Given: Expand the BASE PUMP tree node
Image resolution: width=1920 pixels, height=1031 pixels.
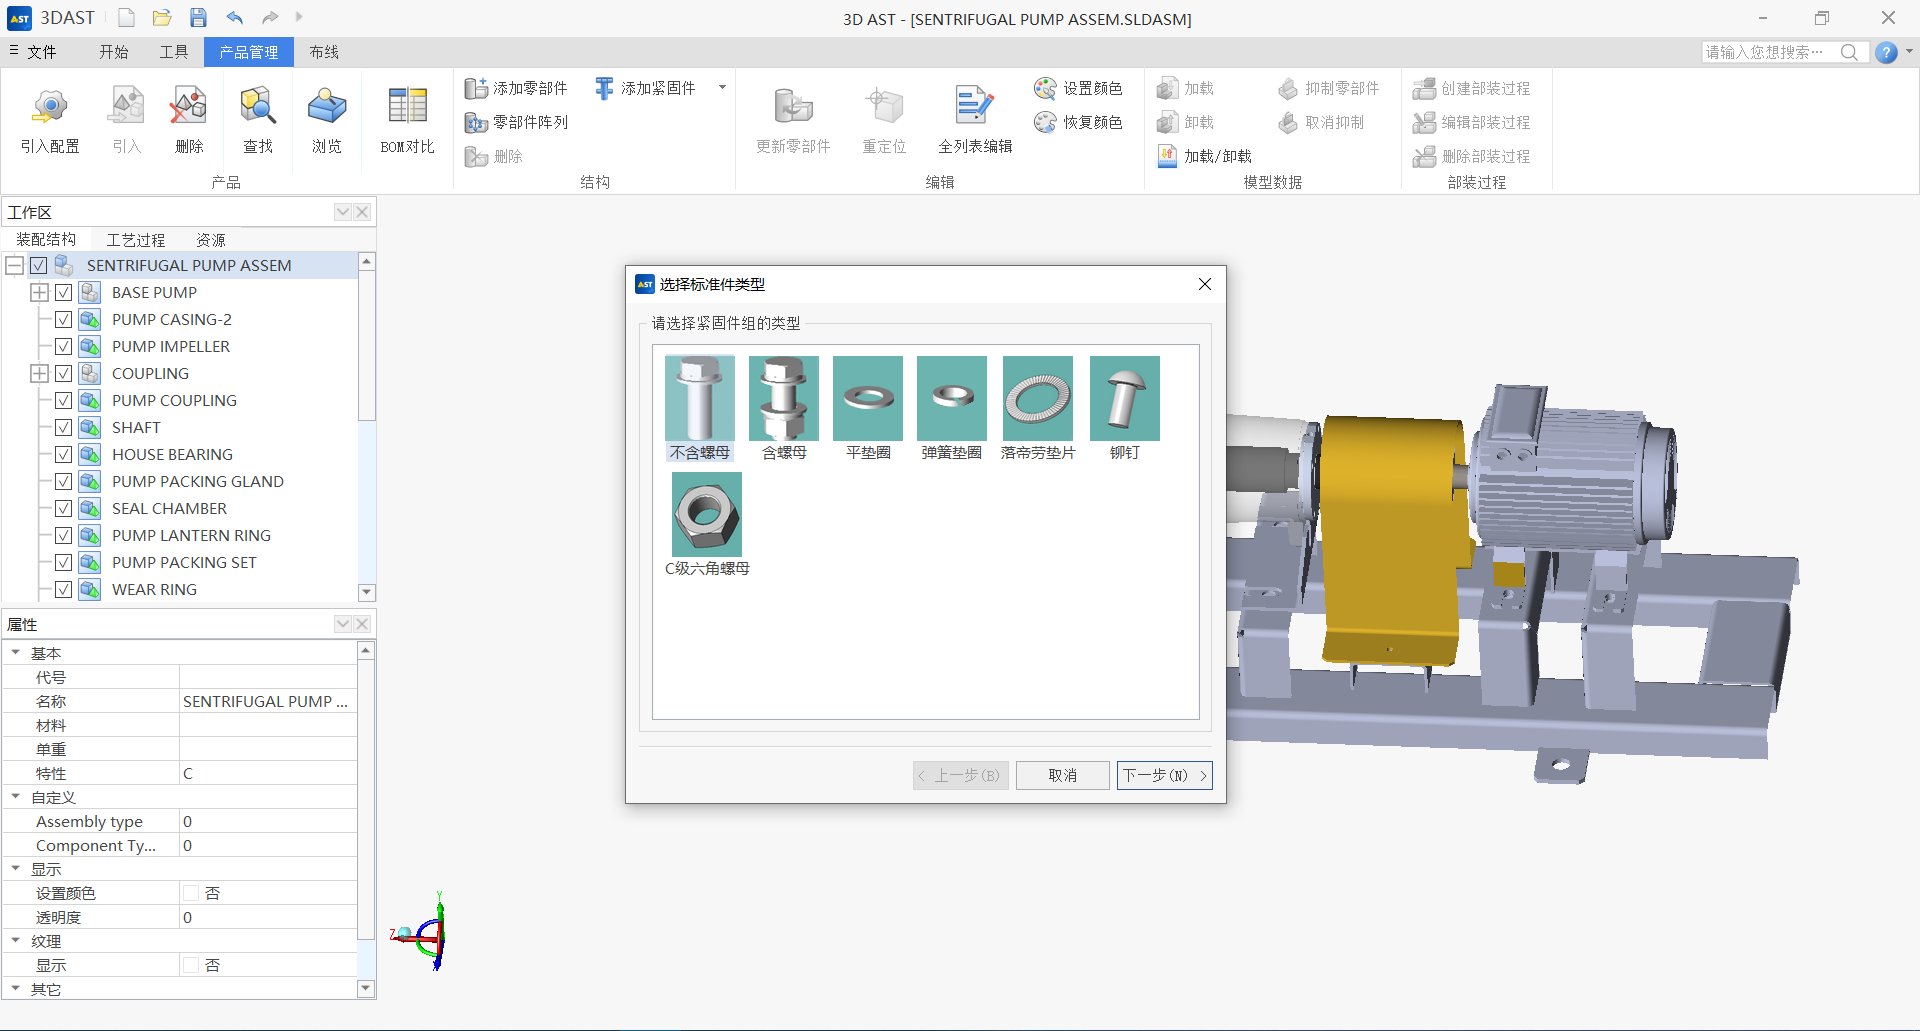Looking at the screenshot, I should tap(39, 293).
